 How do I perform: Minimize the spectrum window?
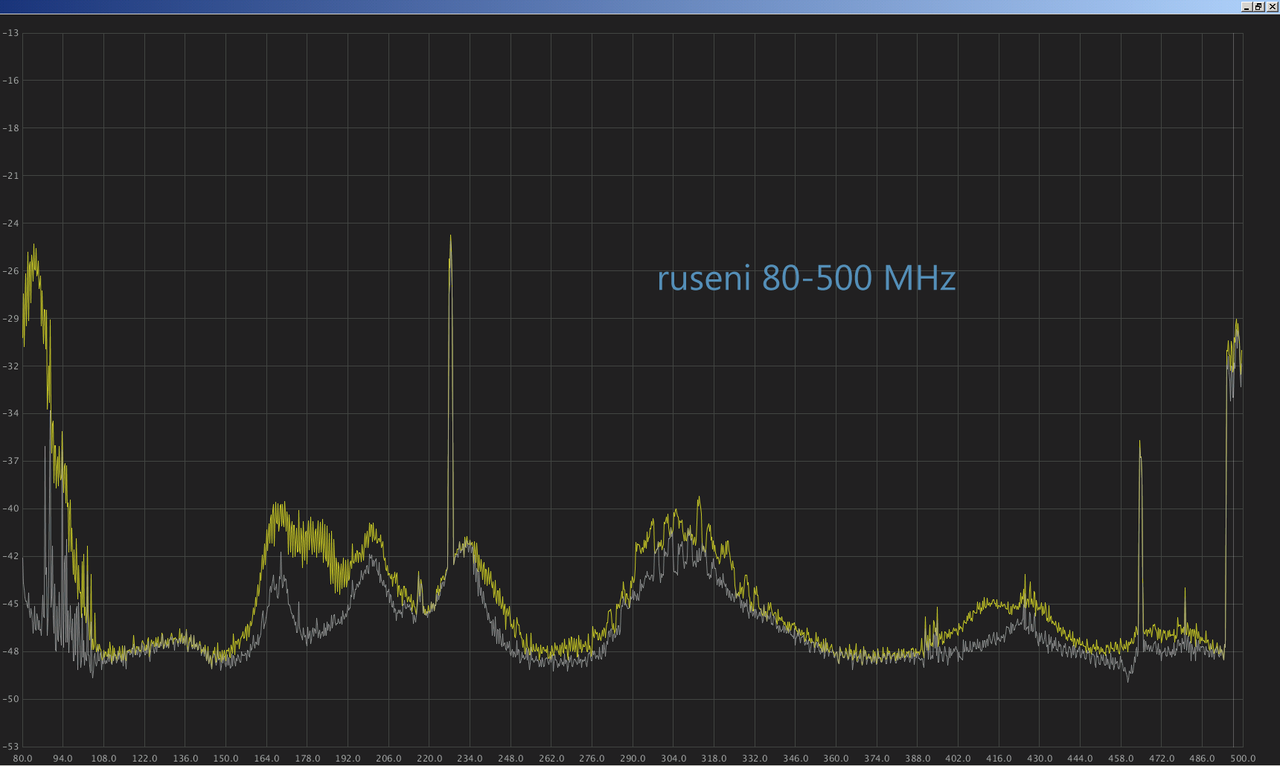1246,6
